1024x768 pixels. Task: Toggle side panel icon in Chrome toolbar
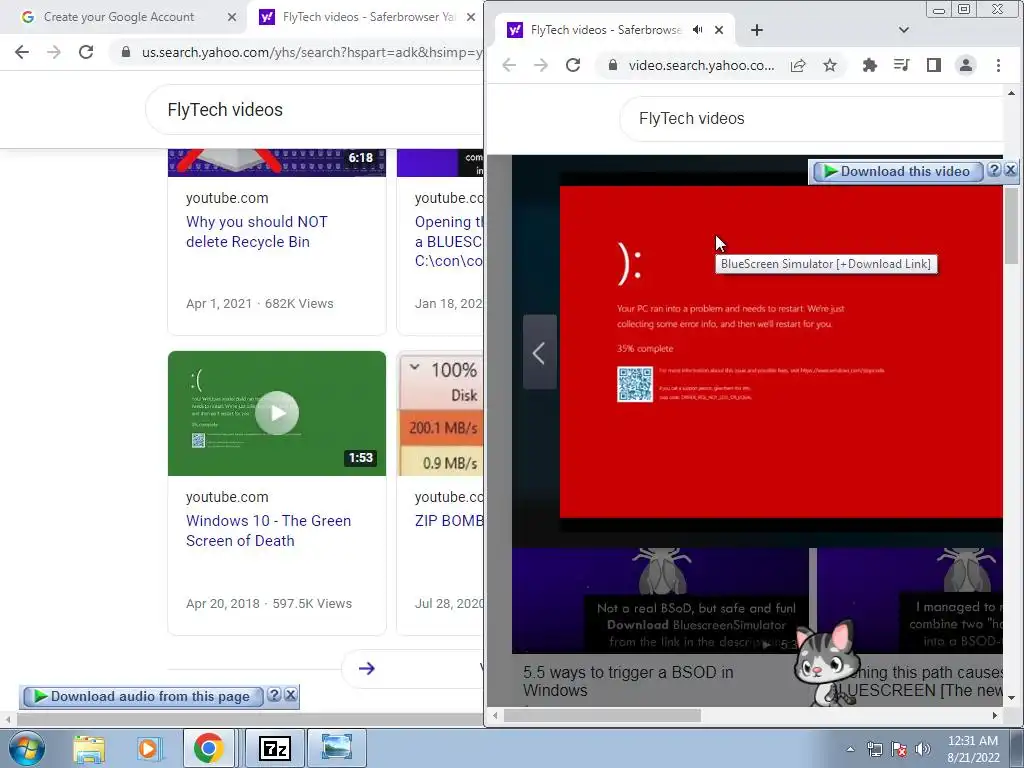click(934, 65)
